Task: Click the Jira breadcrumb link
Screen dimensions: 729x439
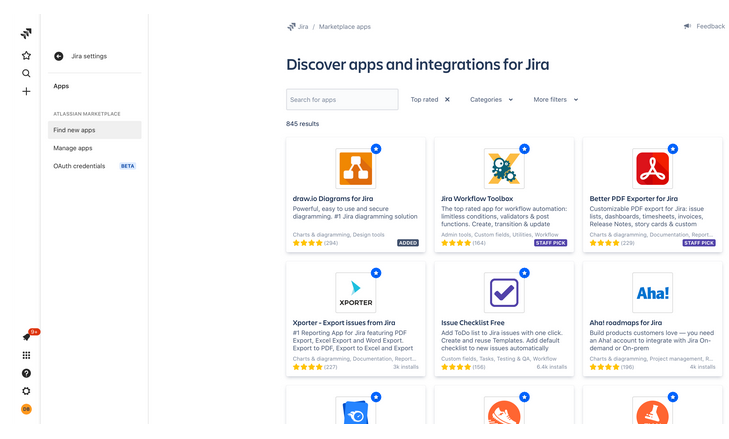Action: [x=303, y=27]
